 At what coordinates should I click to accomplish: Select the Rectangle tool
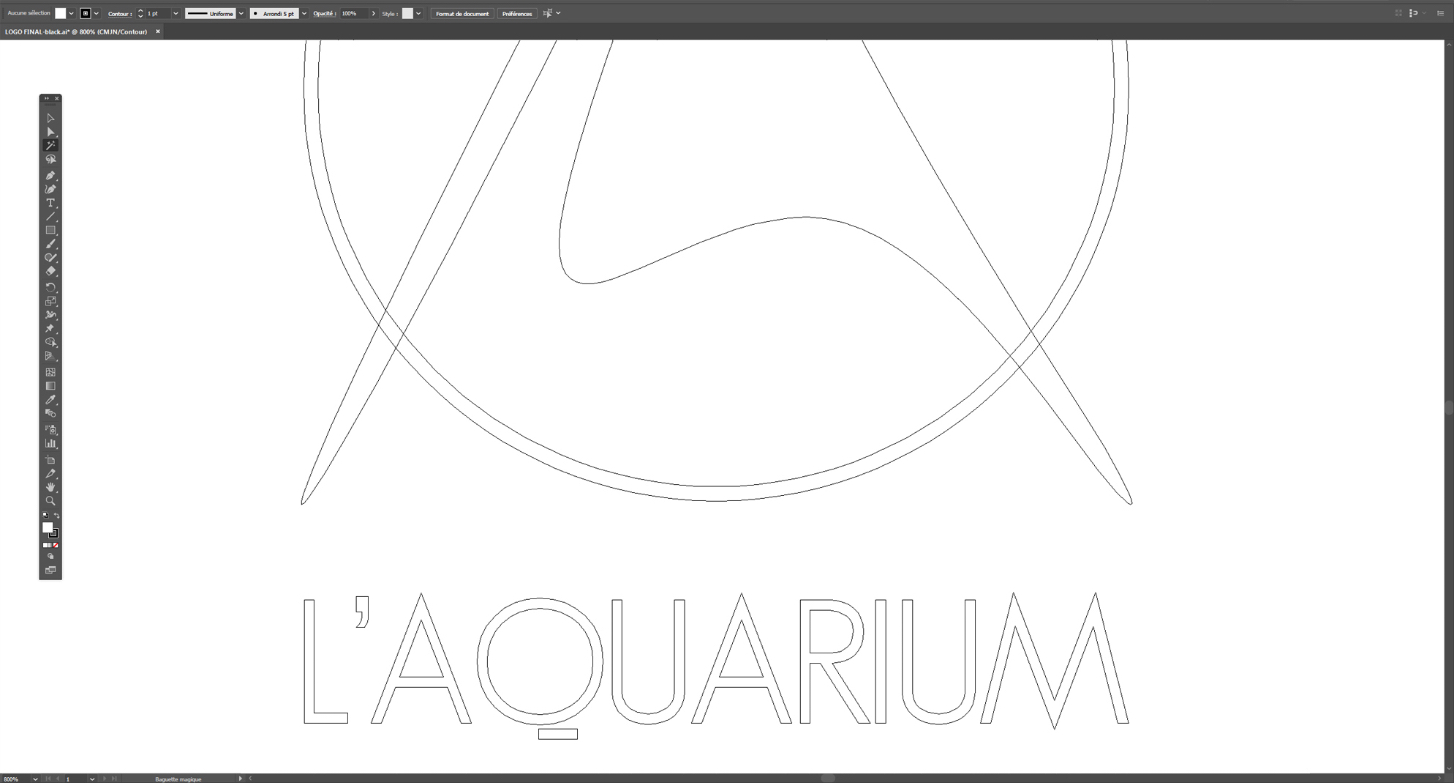pyautogui.click(x=50, y=230)
